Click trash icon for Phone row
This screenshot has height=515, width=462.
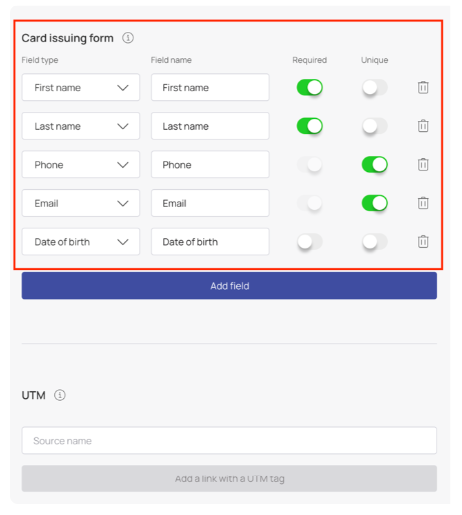[x=423, y=164]
